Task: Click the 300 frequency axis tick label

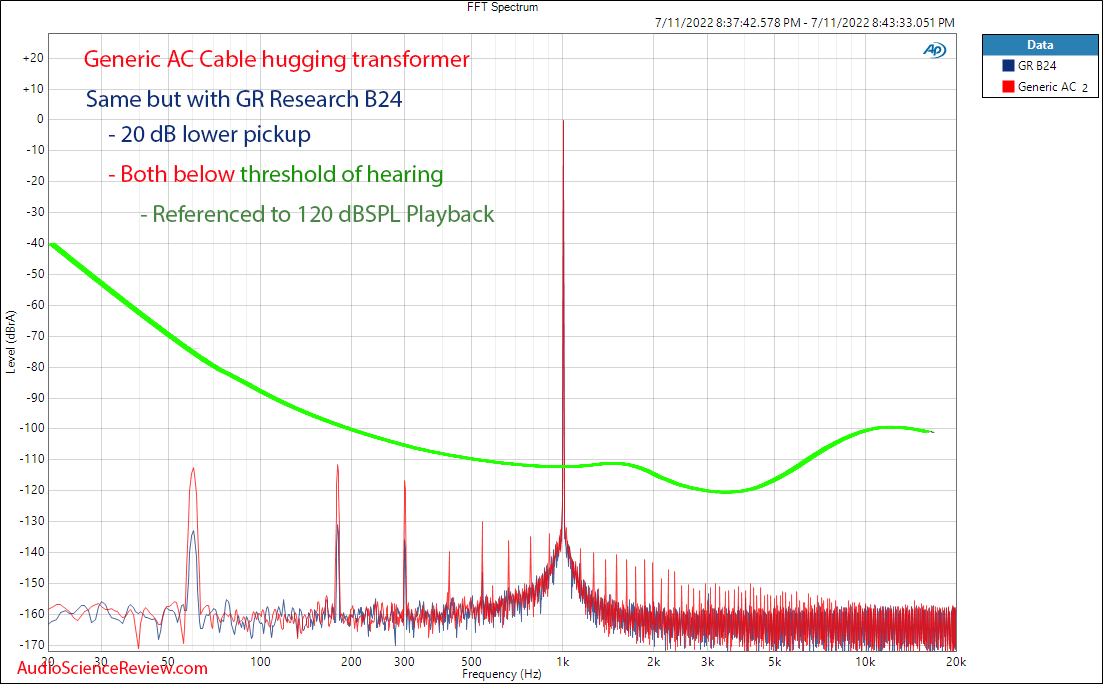Action: (x=404, y=661)
